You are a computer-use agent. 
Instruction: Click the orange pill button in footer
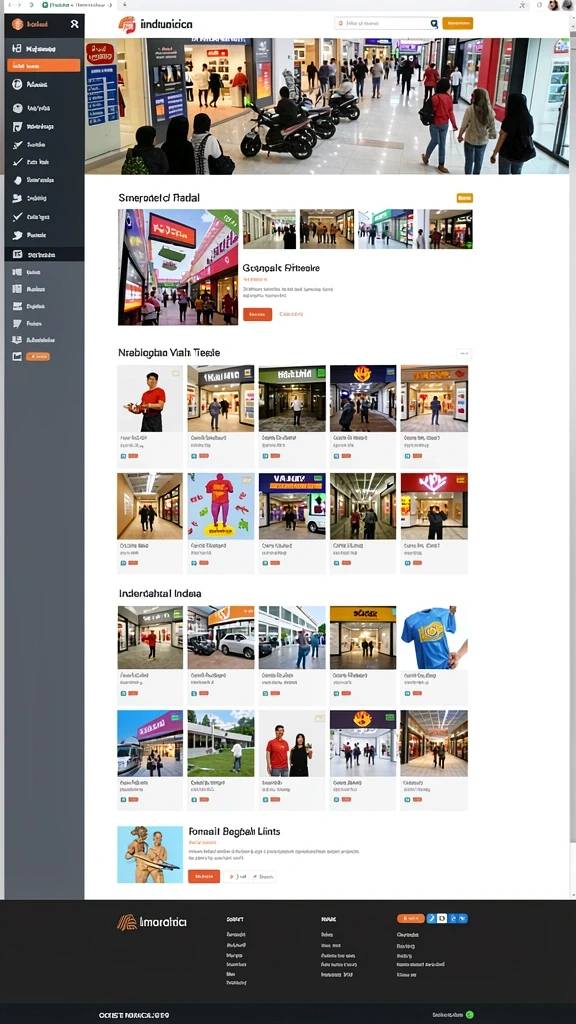411,918
